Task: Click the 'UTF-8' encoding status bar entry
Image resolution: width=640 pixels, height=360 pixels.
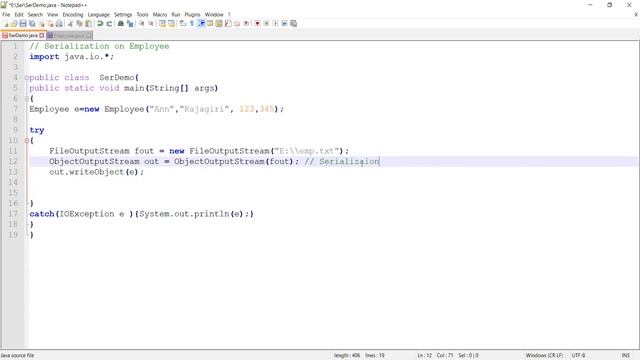Action: [x=578, y=356]
